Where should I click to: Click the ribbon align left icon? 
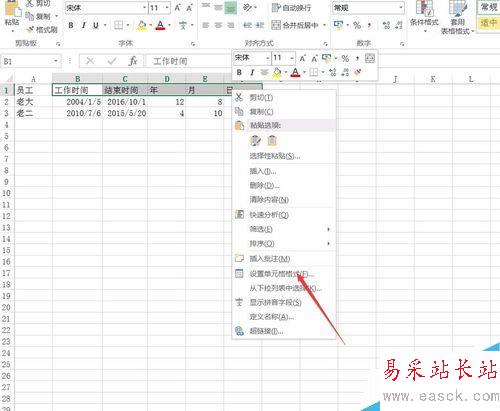pos(206,25)
